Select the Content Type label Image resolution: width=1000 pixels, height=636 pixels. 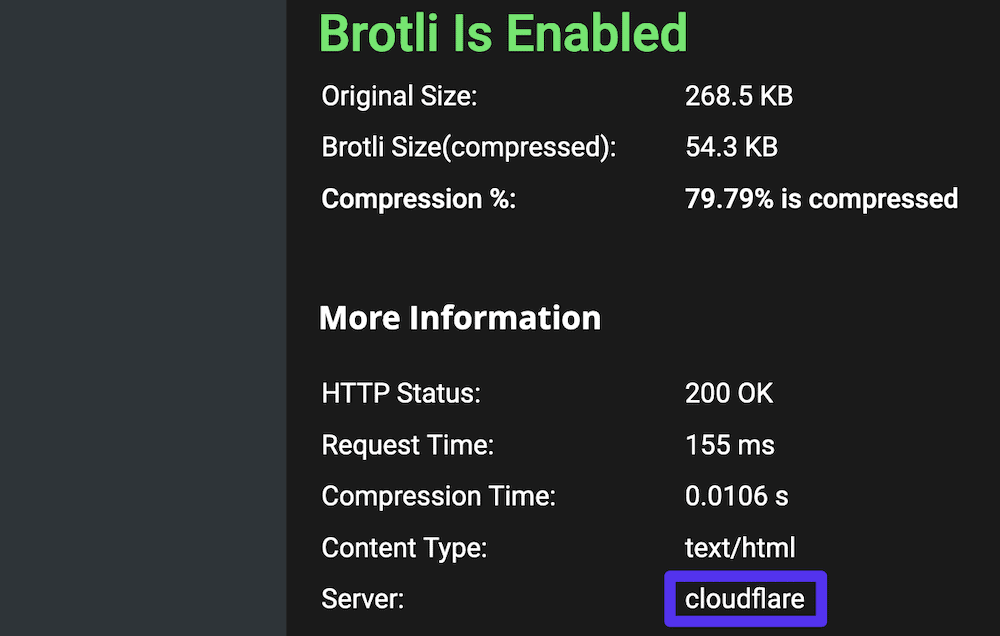[x=404, y=548]
